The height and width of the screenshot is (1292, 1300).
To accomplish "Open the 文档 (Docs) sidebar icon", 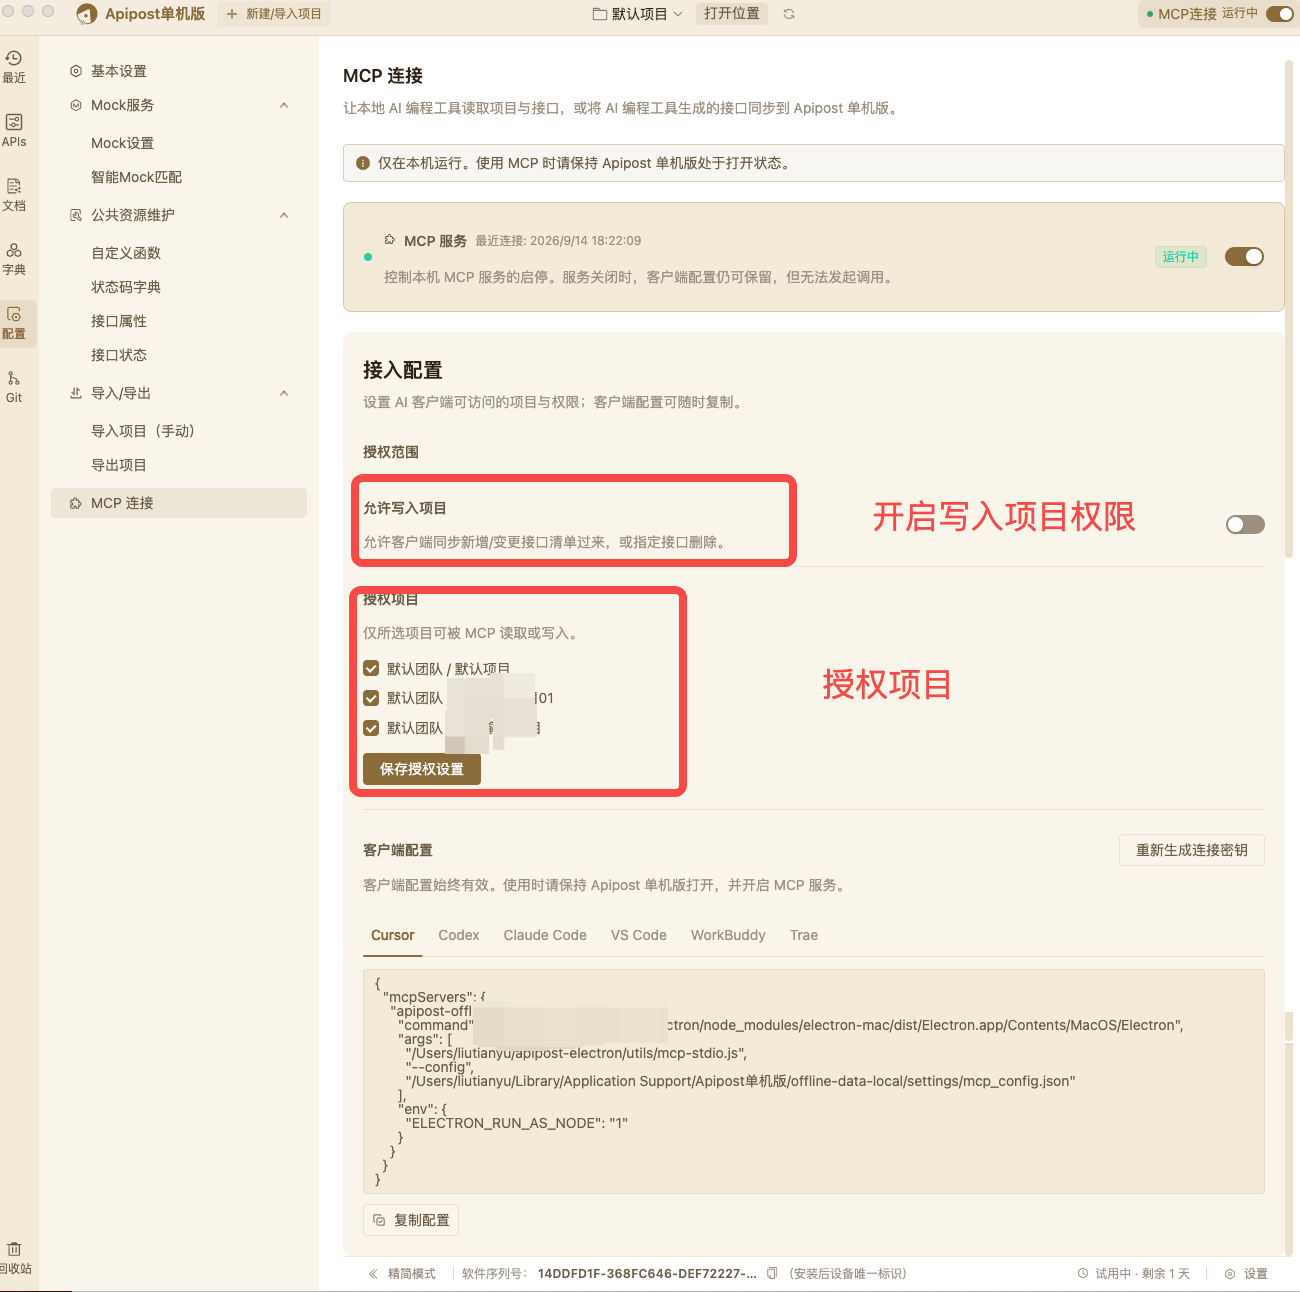I will click(x=14, y=194).
